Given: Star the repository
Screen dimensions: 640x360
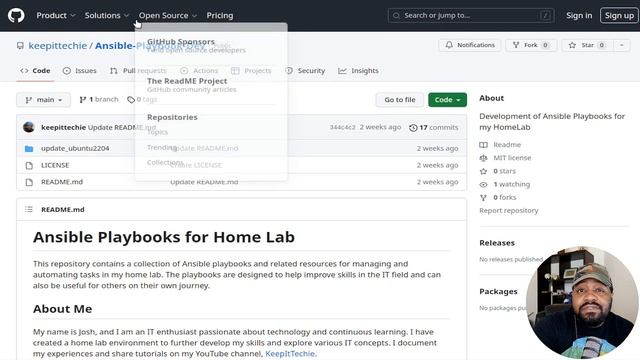Looking at the screenshot, I should point(587,45).
